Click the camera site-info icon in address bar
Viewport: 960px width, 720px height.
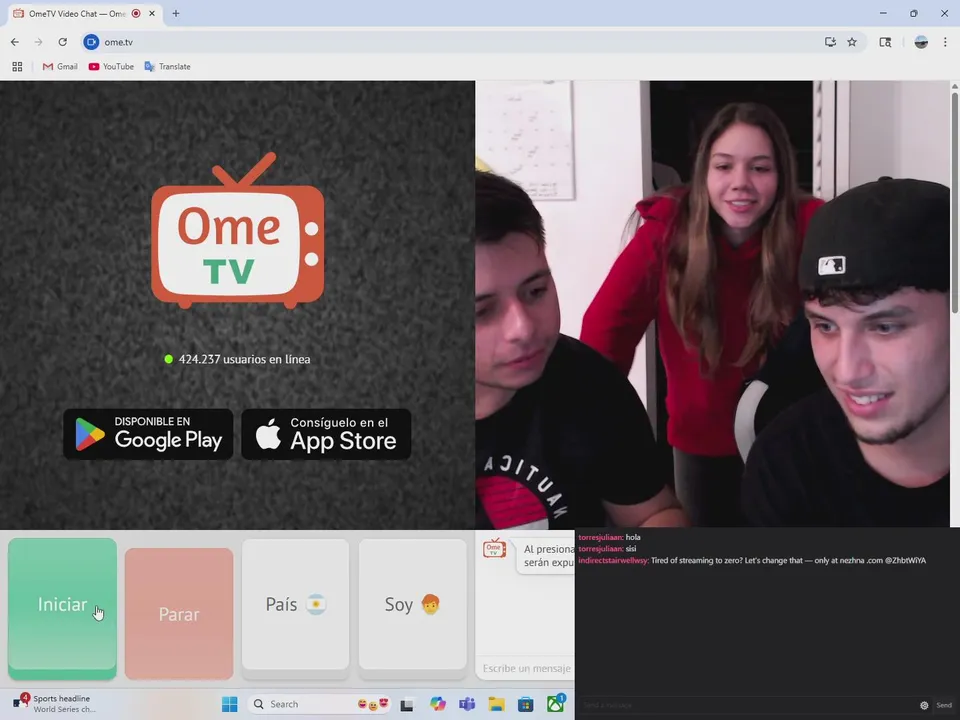(91, 42)
